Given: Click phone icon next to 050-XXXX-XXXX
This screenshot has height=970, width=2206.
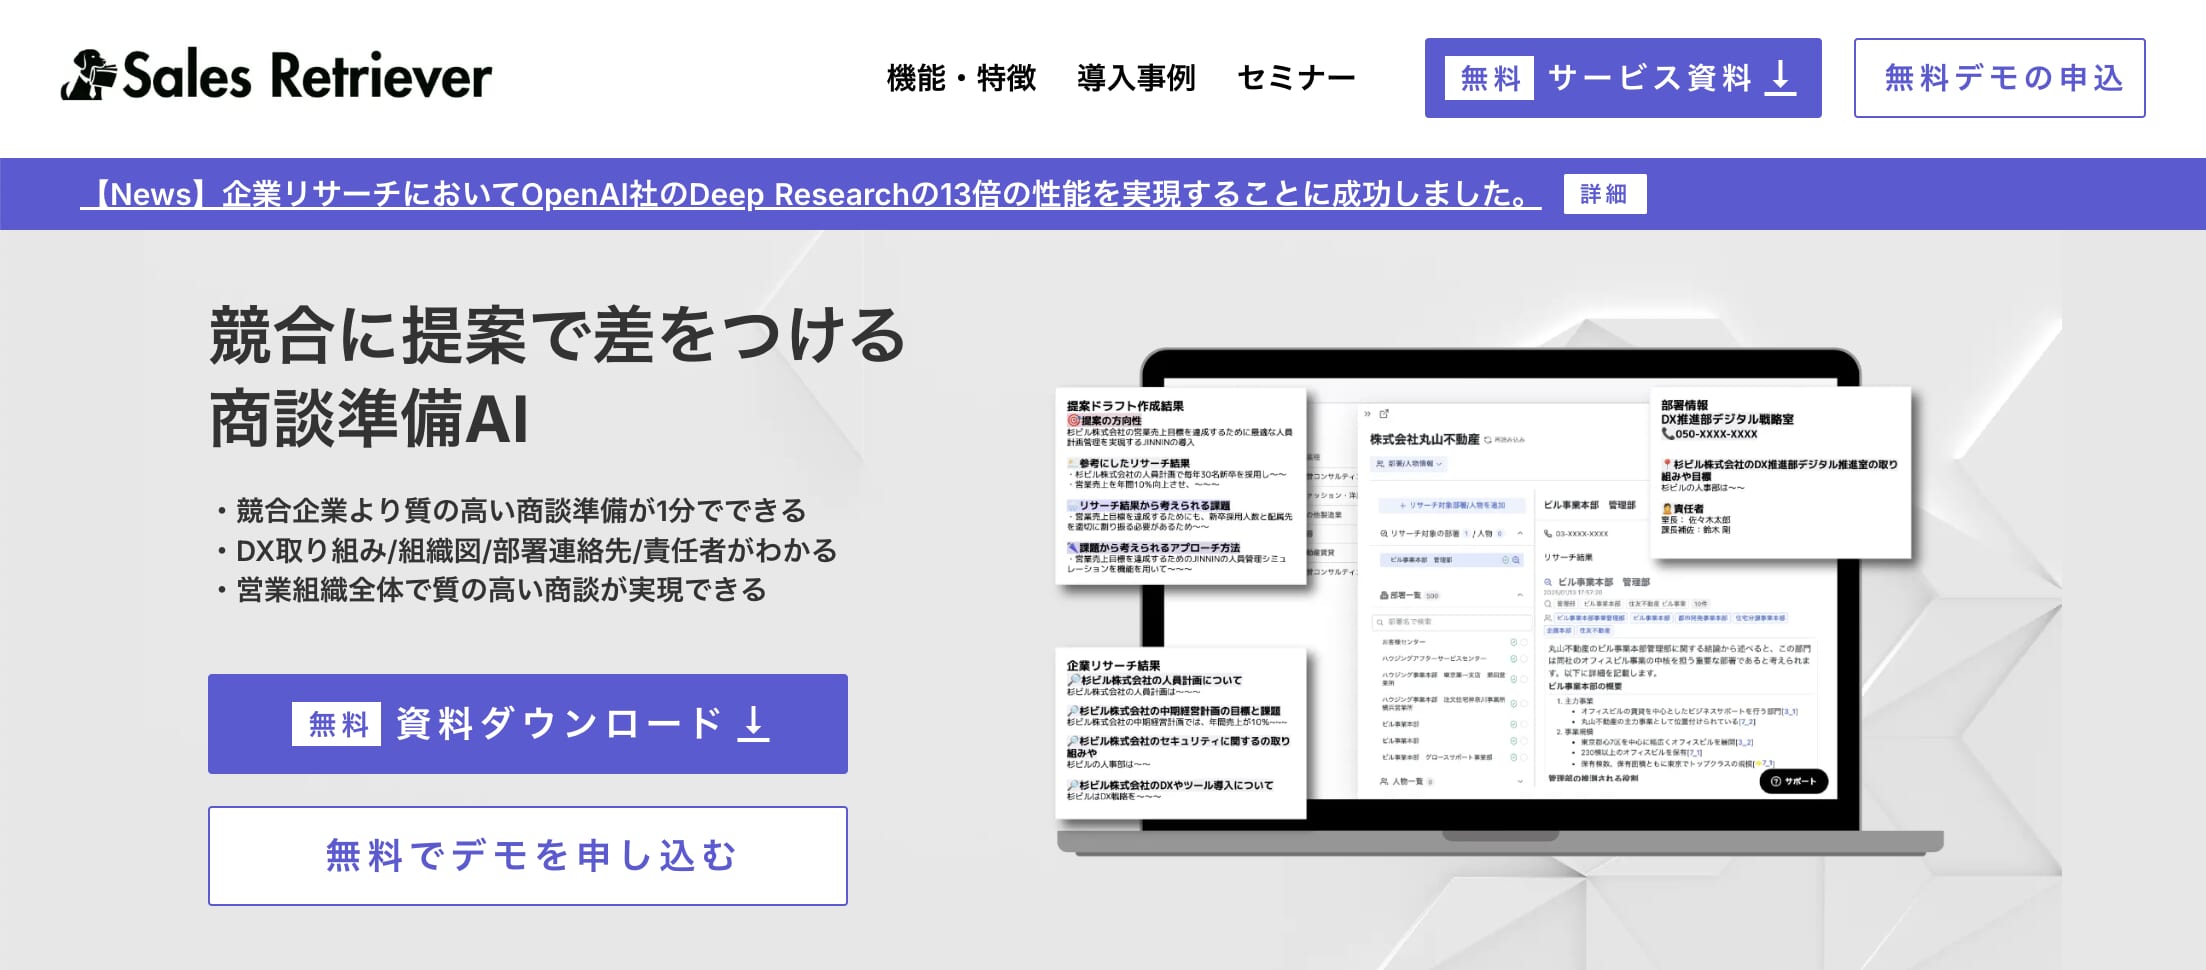Looking at the screenshot, I should pyautogui.click(x=1668, y=434).
